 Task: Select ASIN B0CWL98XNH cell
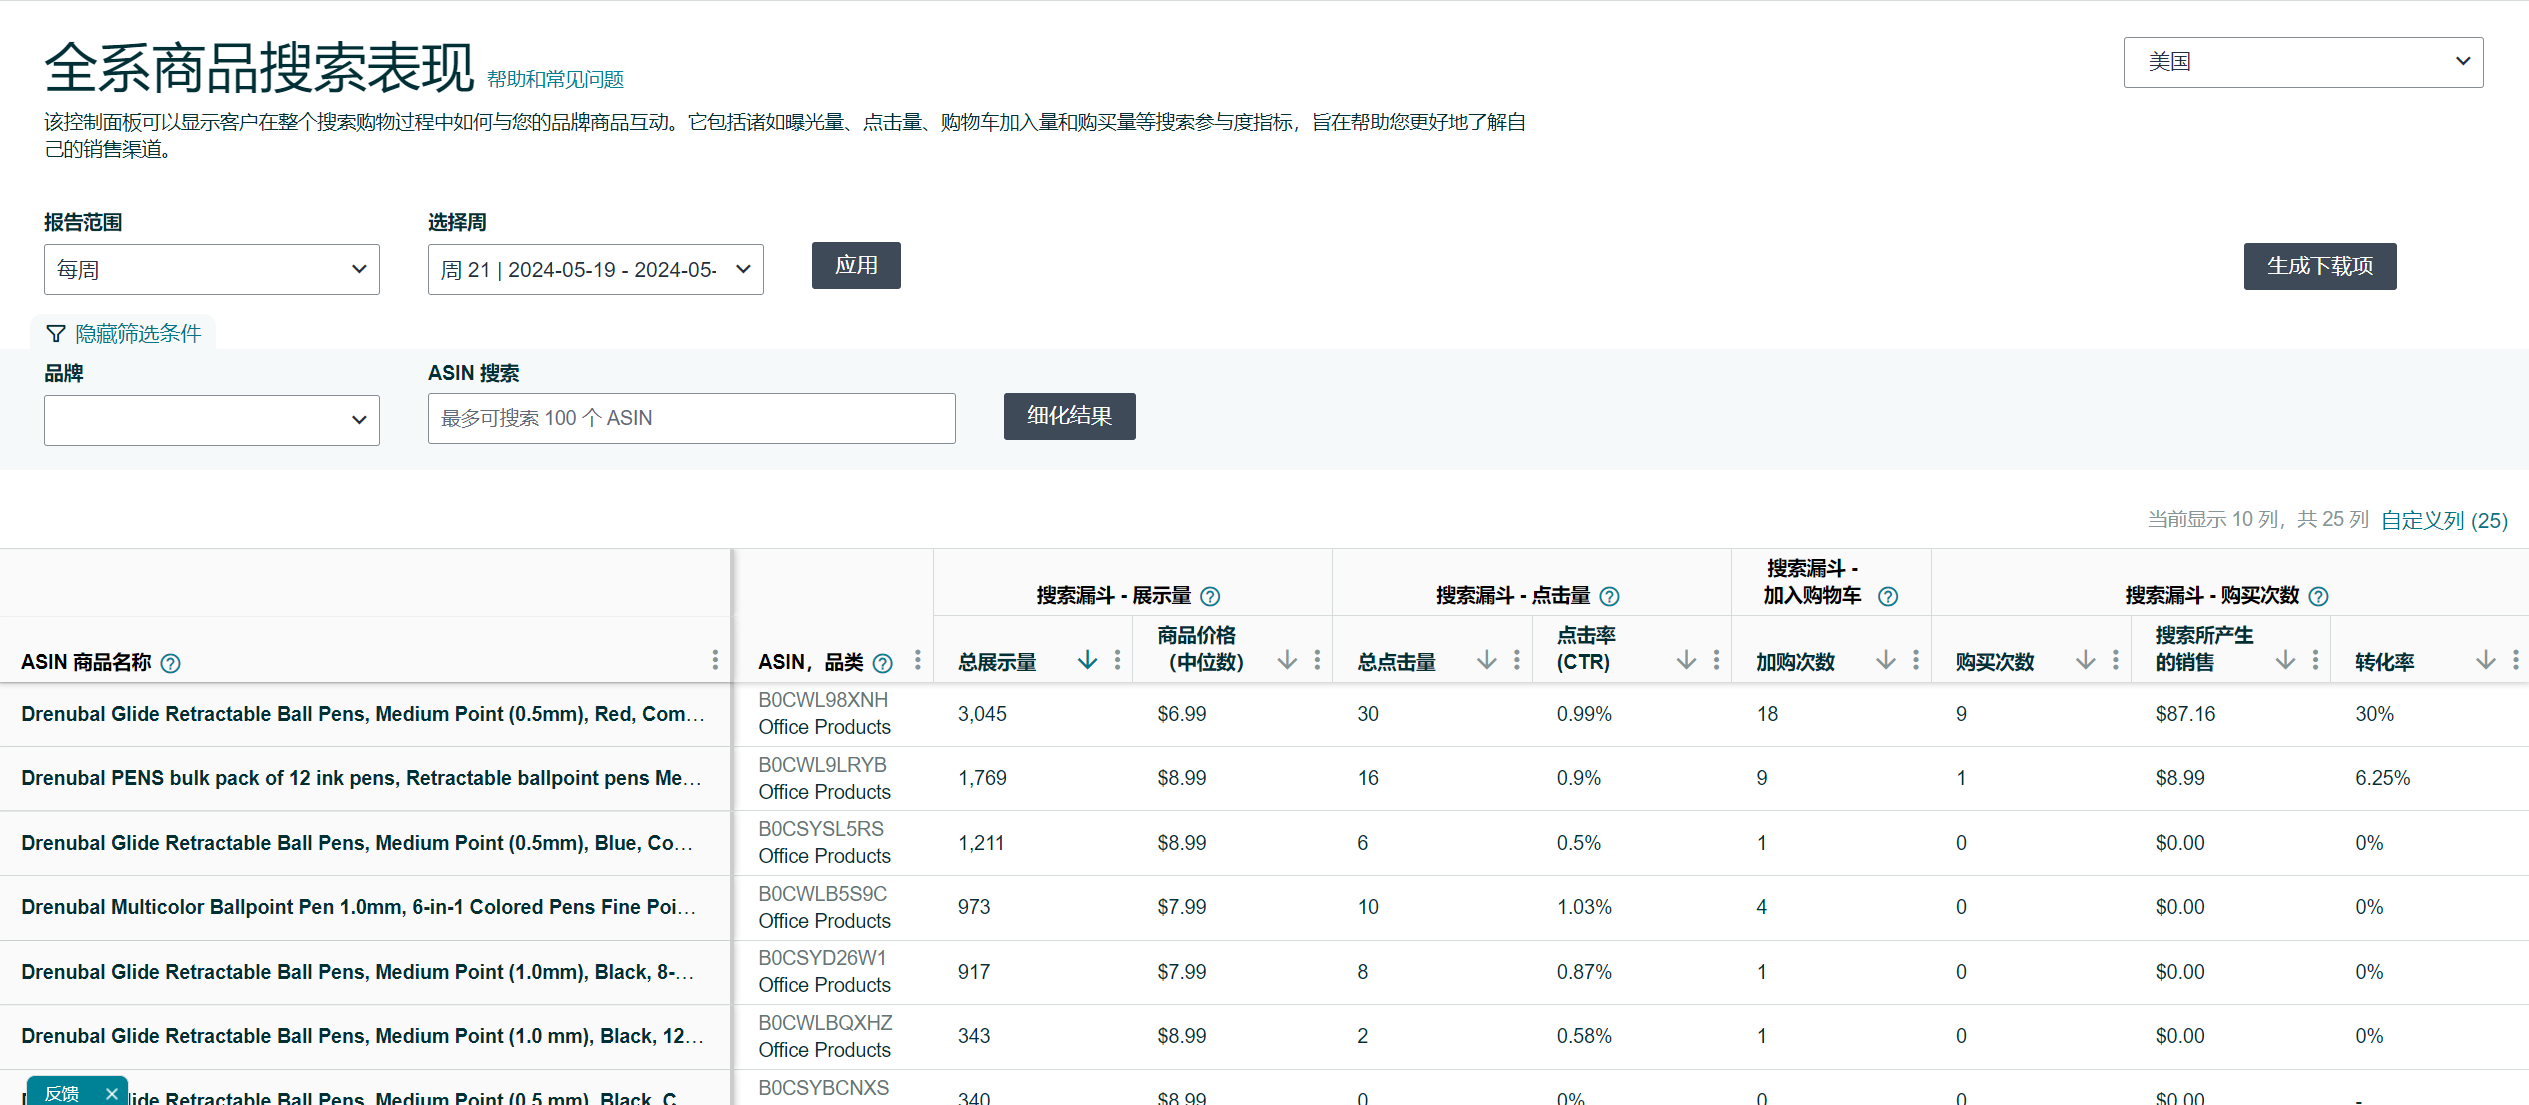pyautogui.click(x=823, y=700)
